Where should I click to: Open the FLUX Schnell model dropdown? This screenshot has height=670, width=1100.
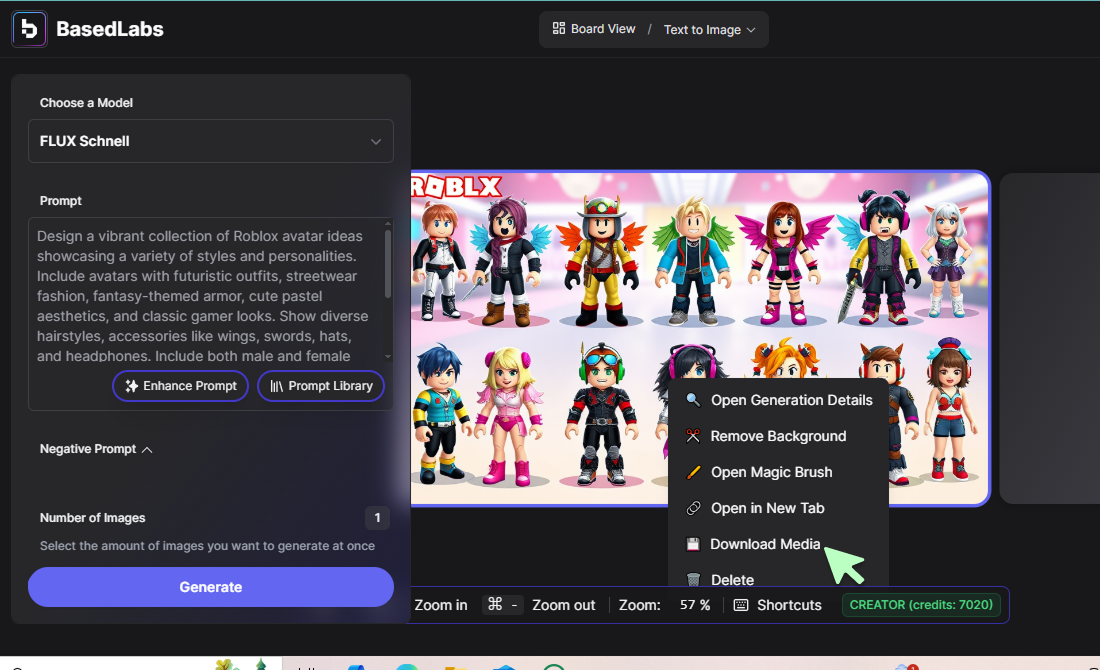click(210, 141)
